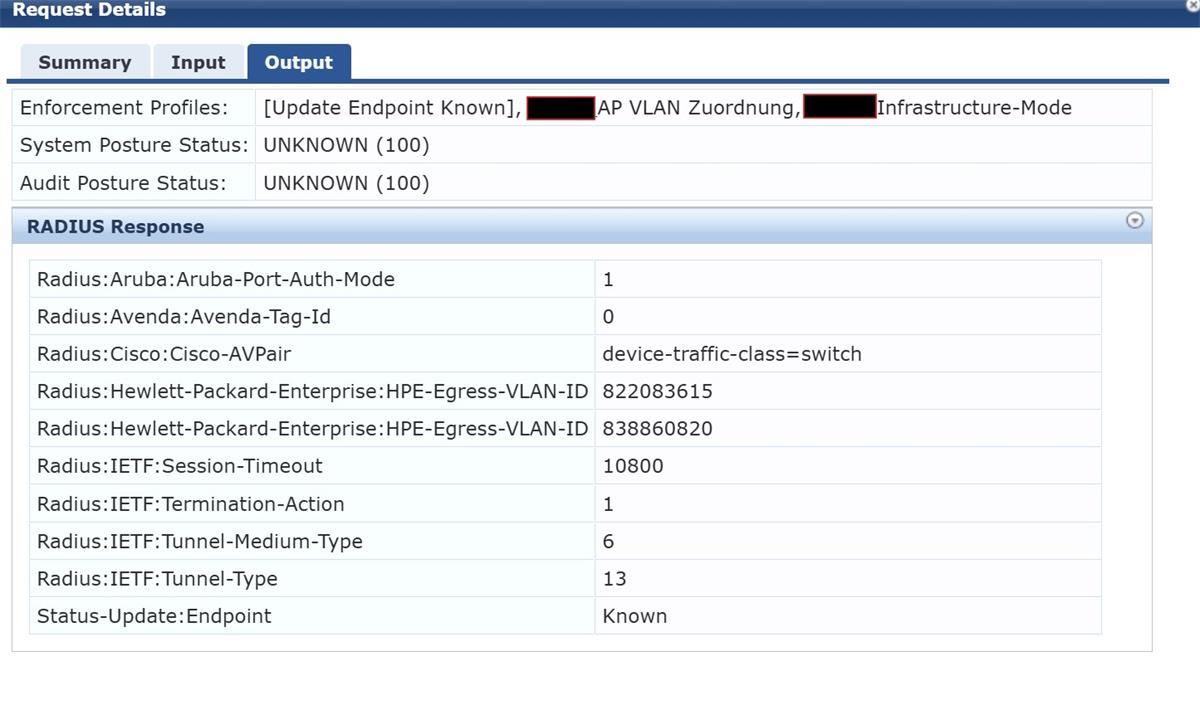Click the HPE-Egress-VLAN-ID value 822083615
Viewport: 1200px width, 705px height.
coord(657,391)
